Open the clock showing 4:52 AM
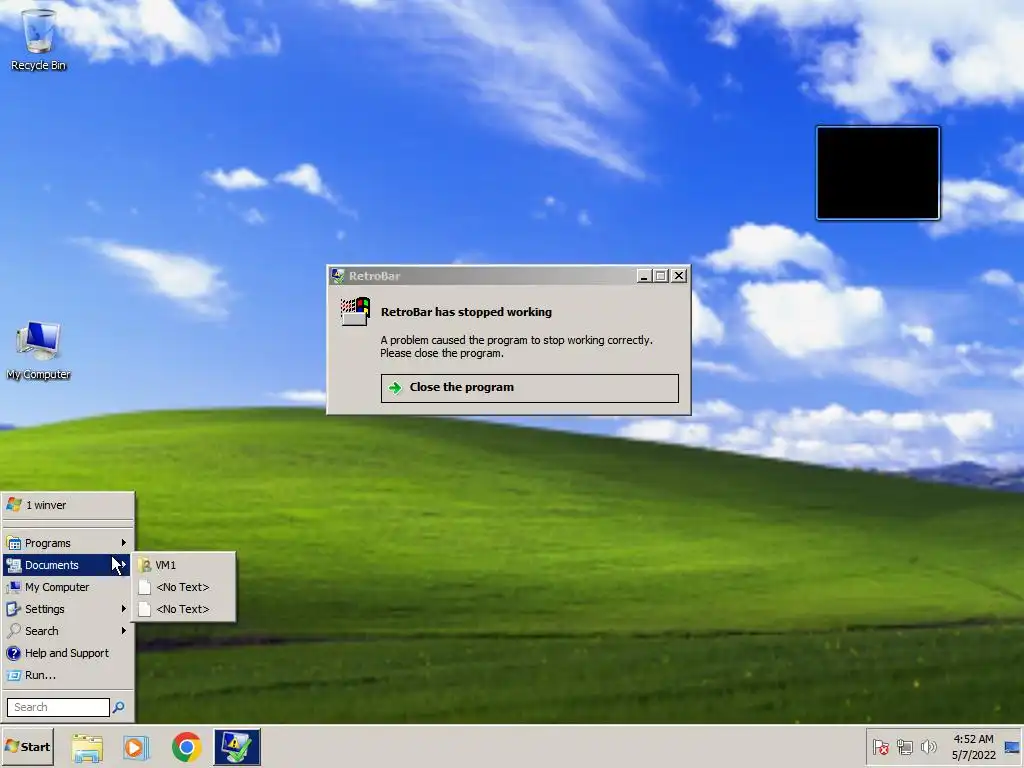Screen dimensions: 1024x768 pos(973,746)
